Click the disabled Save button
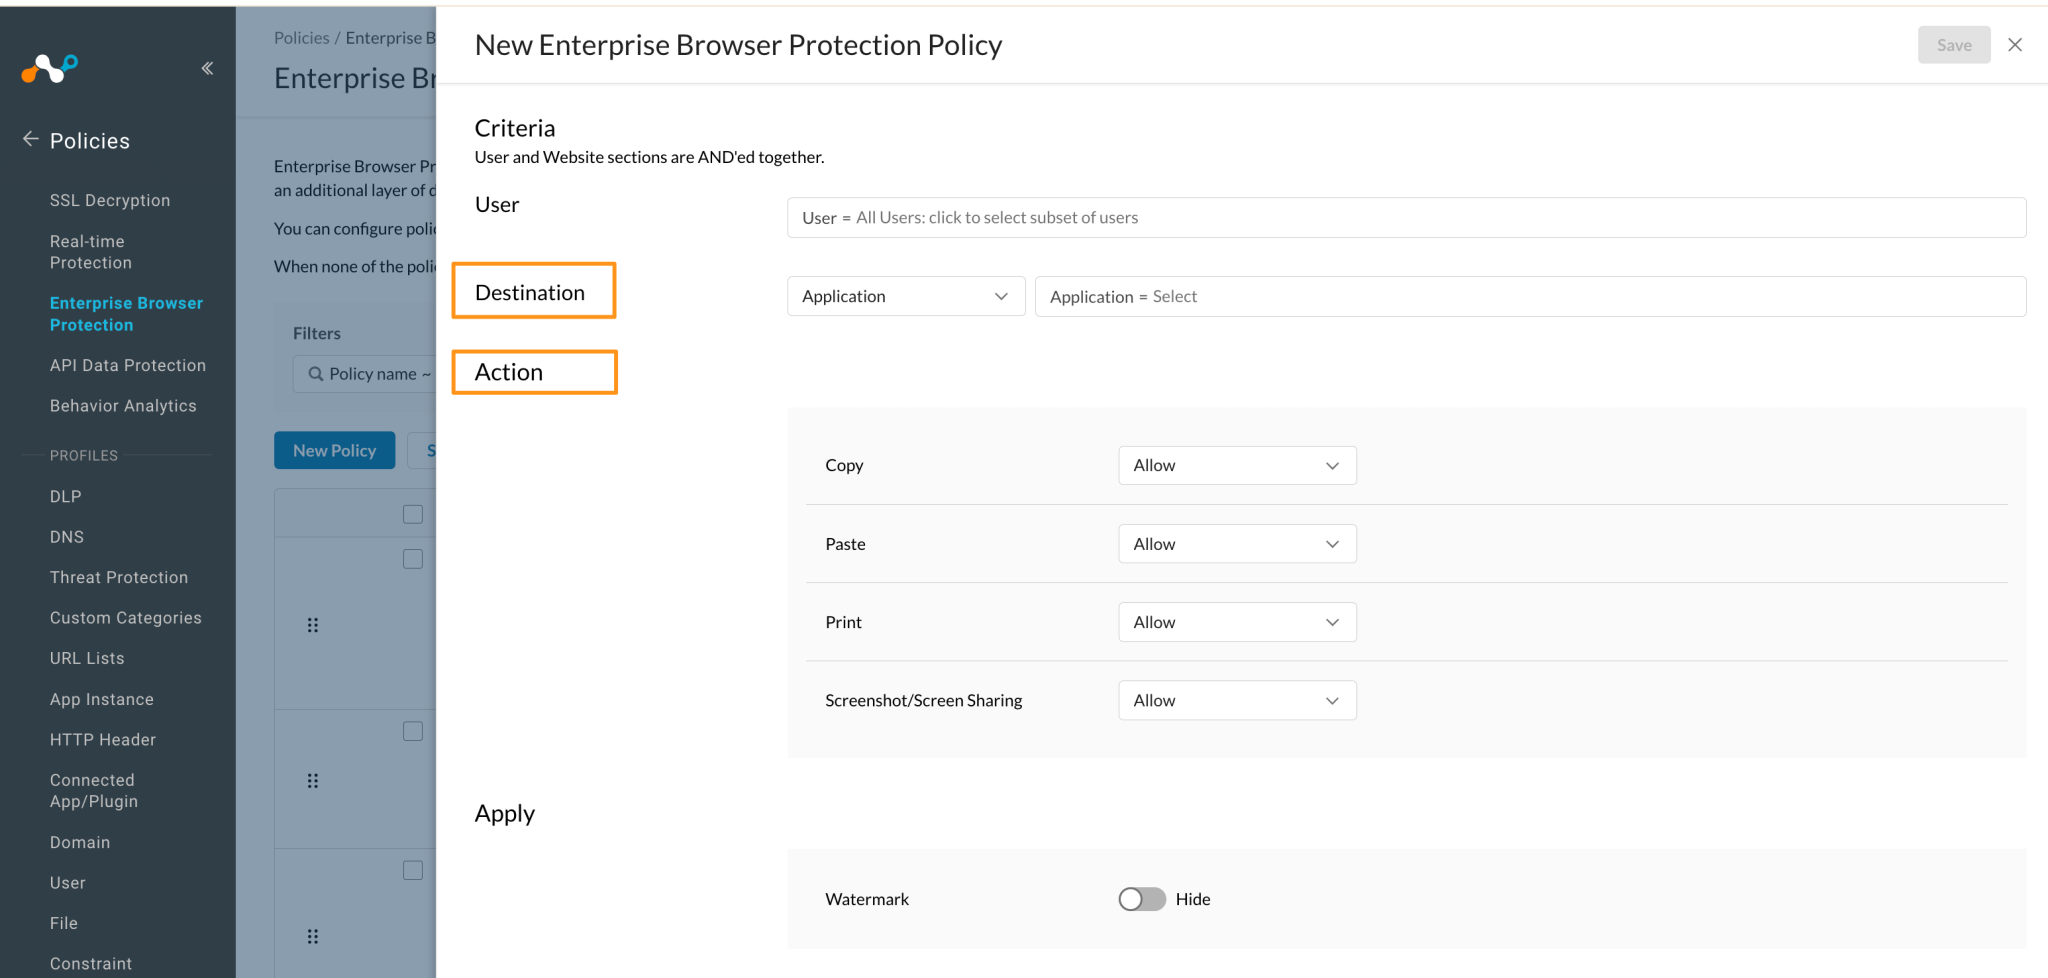This screenshot has height=978, width=2048. [1954, 45]
